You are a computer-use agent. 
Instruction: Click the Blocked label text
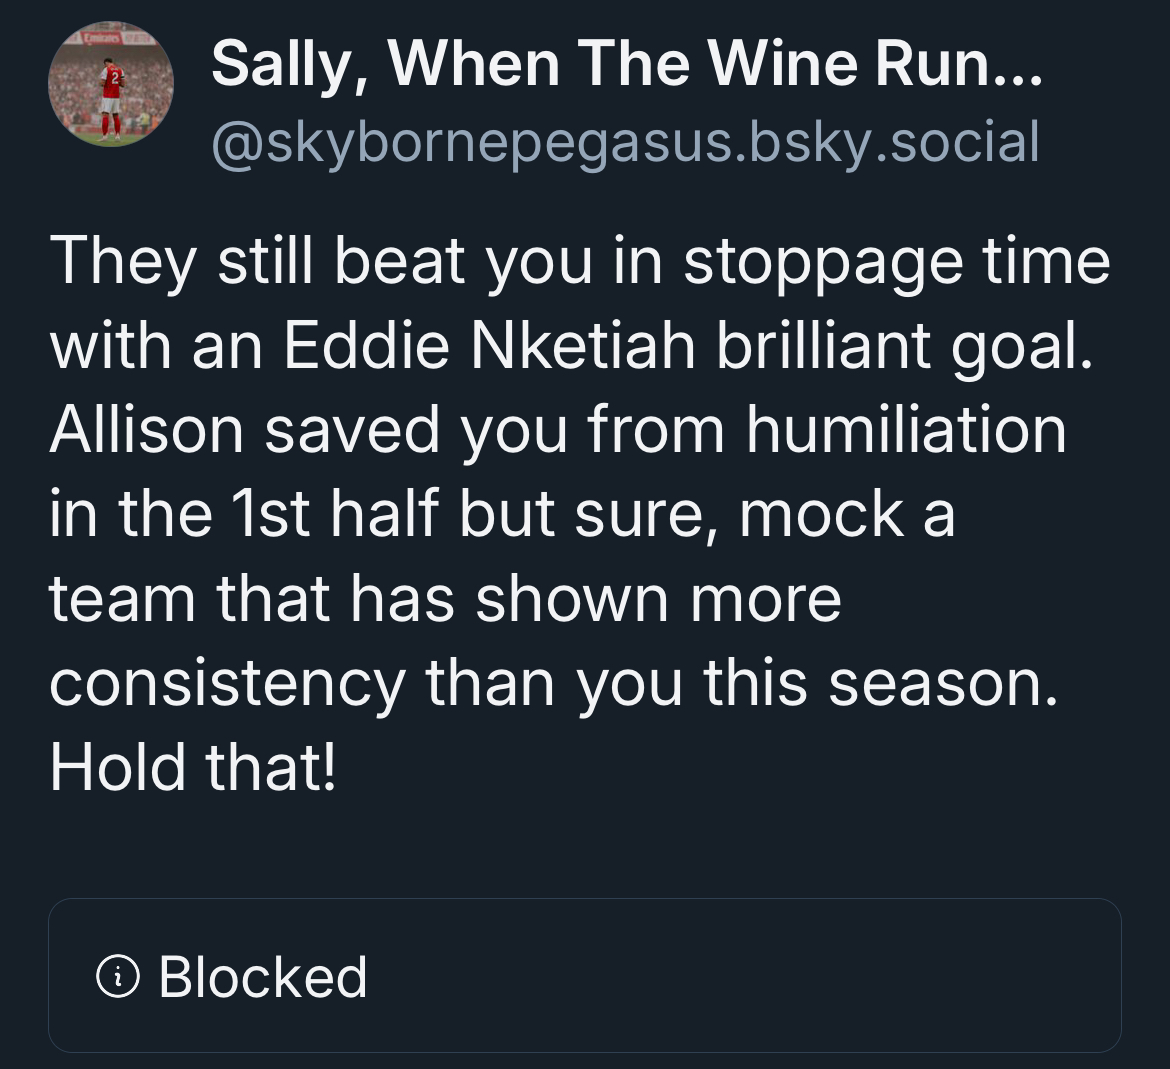263,976
